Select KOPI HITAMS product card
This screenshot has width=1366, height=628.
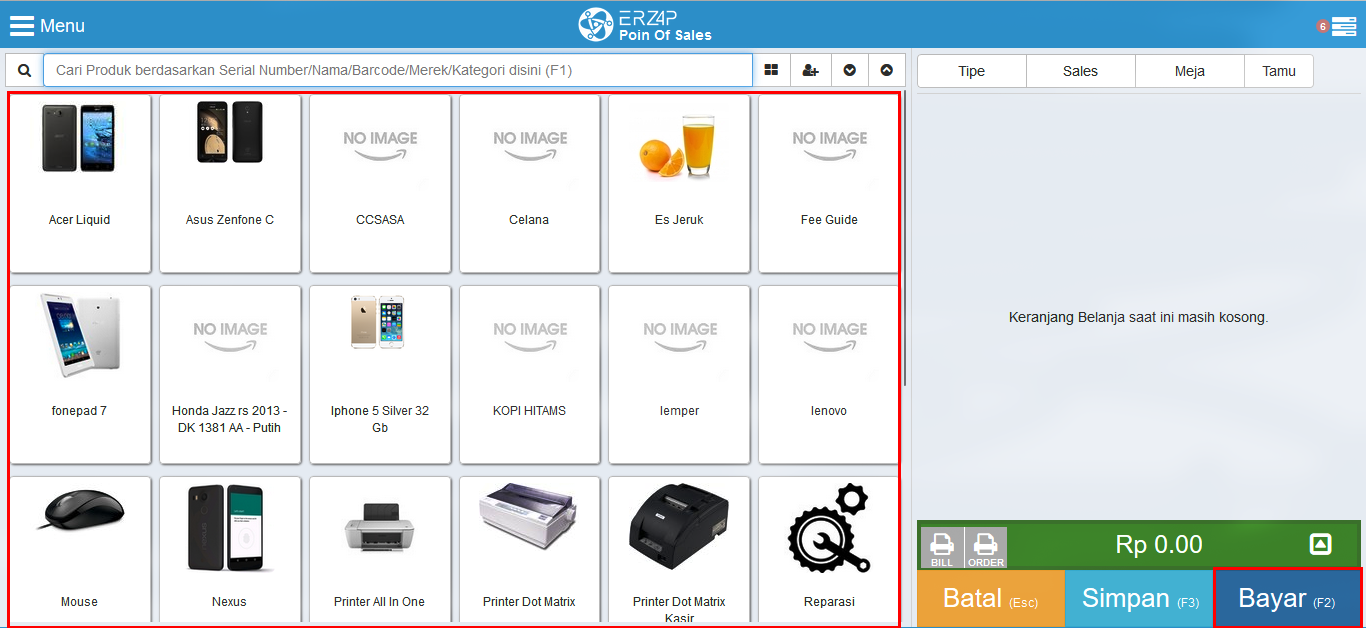[x=530, y=375]
